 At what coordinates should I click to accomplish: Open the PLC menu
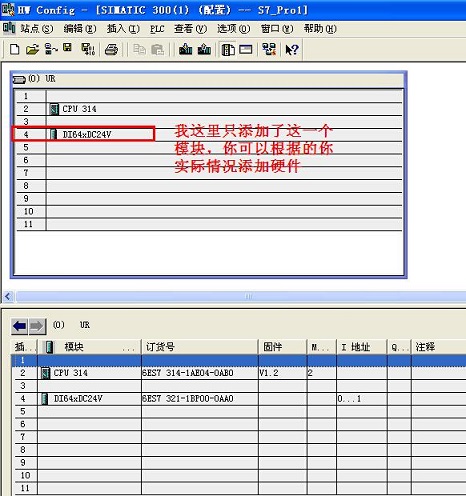click(x=157, y=29)
